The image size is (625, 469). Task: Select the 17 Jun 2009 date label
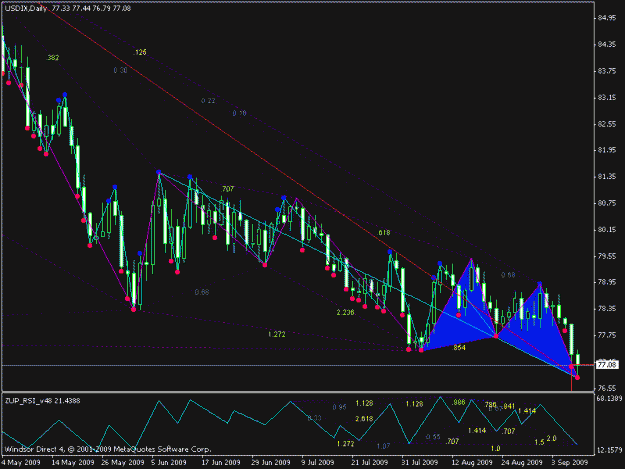(x=221, y=462)
